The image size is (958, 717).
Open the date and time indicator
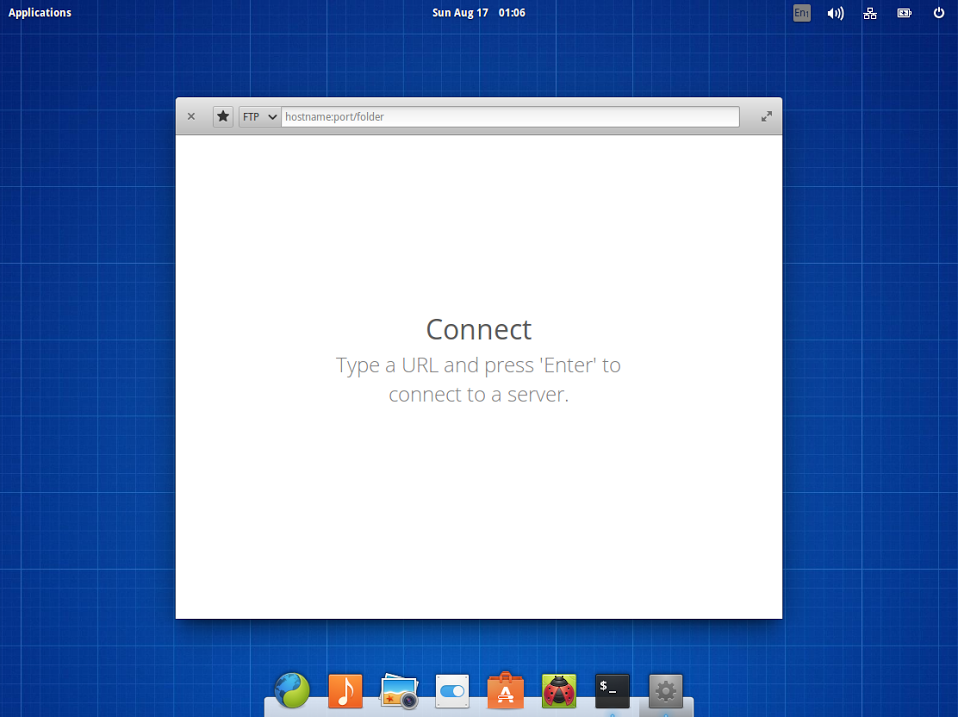pos(478,12)
